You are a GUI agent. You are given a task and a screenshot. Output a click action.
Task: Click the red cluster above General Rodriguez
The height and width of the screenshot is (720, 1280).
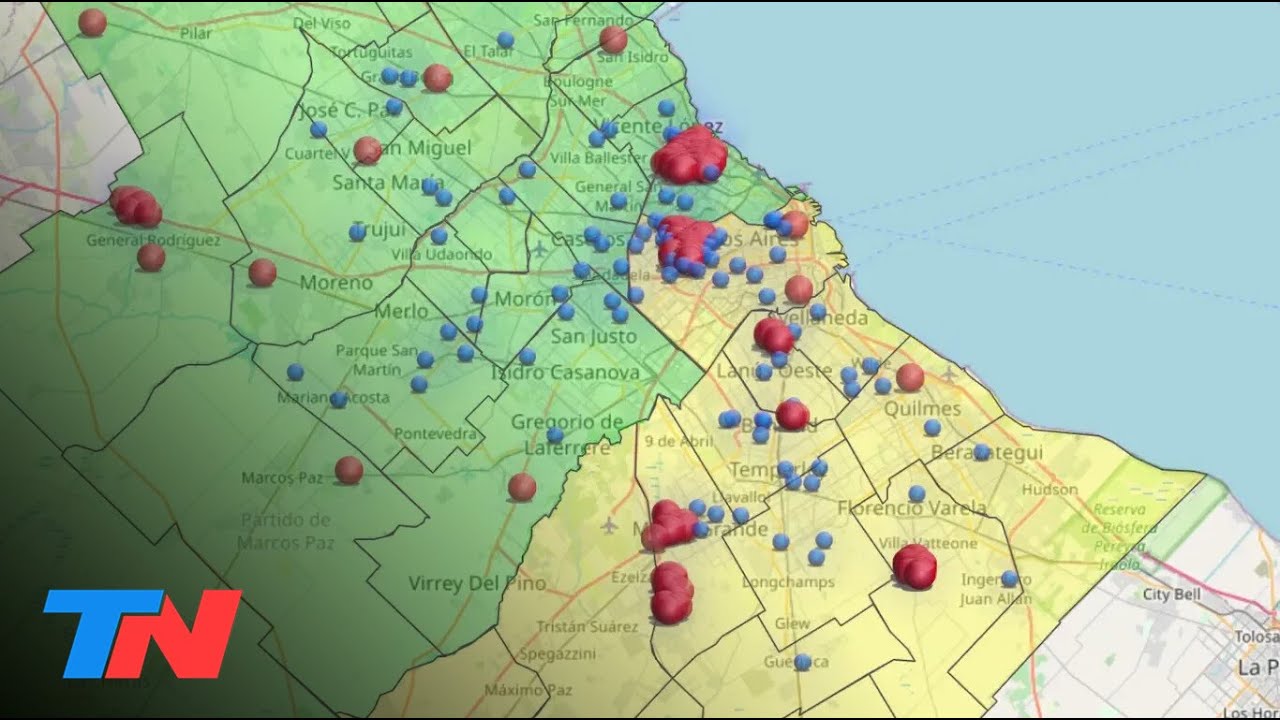coord(135,205)
